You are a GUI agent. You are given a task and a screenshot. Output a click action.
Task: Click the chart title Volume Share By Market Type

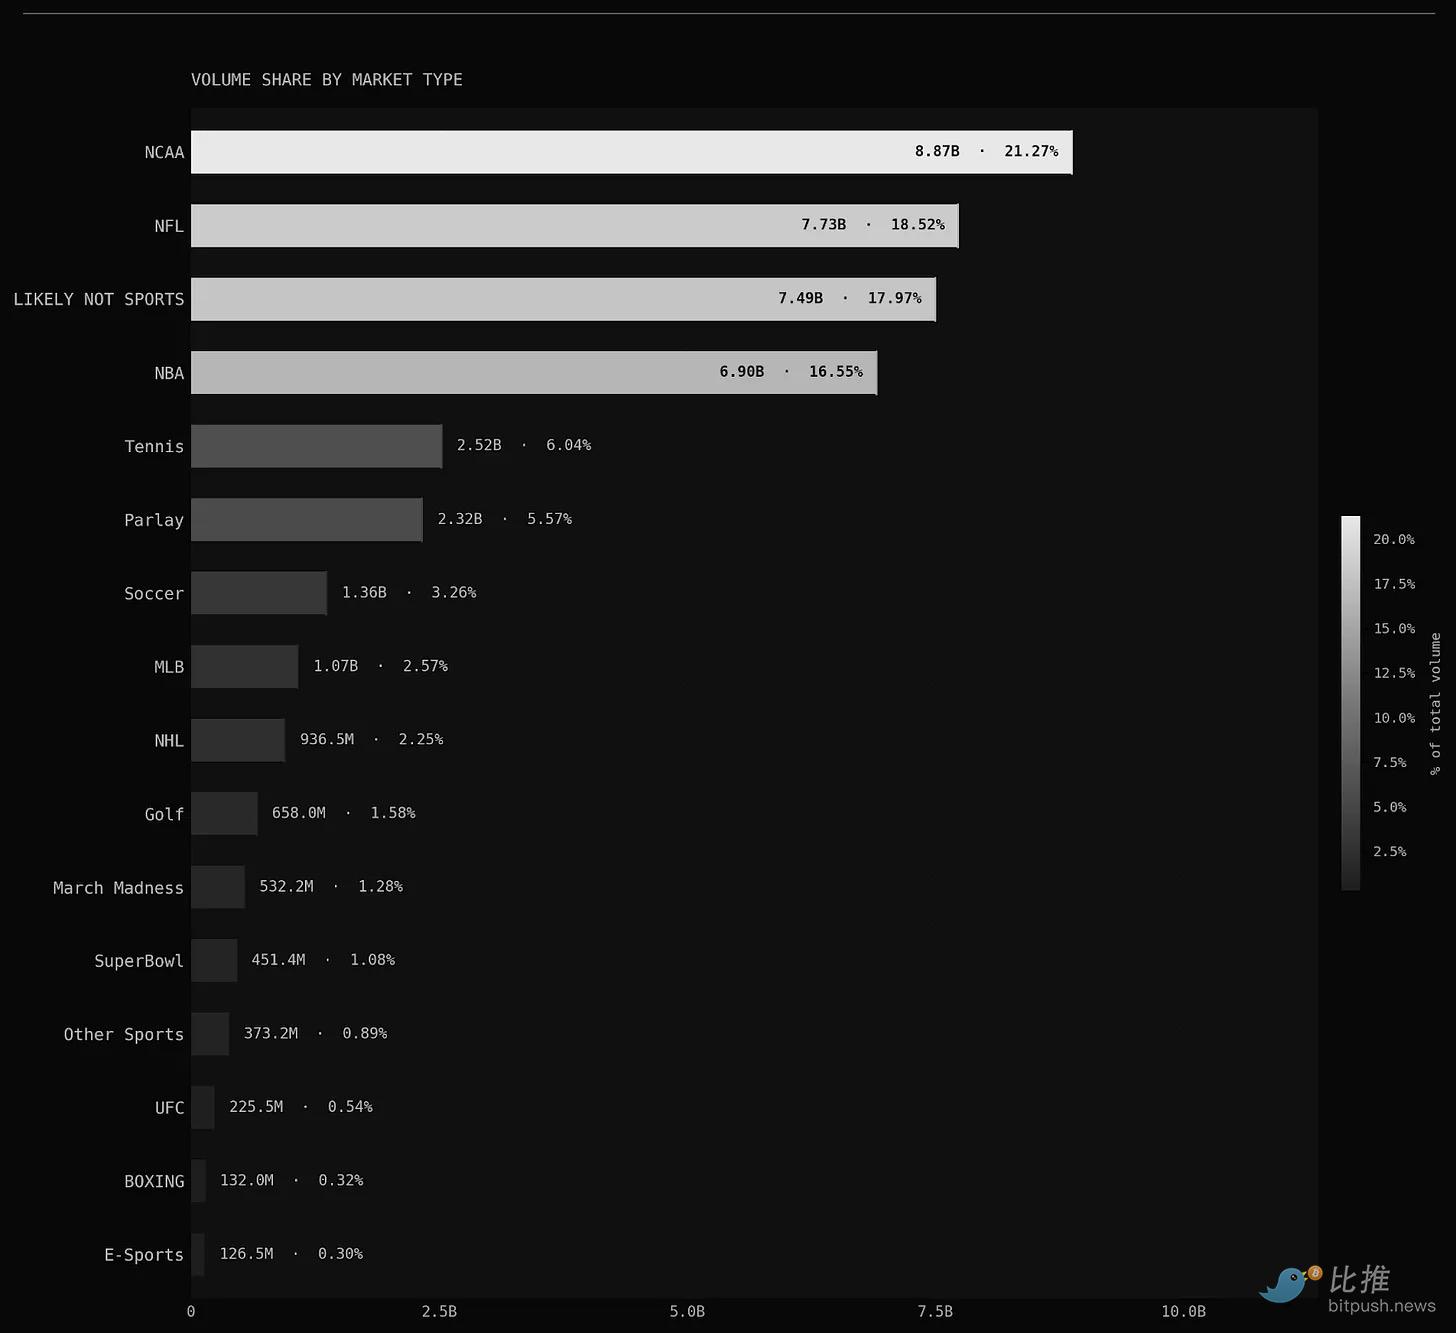click(326, 80)
